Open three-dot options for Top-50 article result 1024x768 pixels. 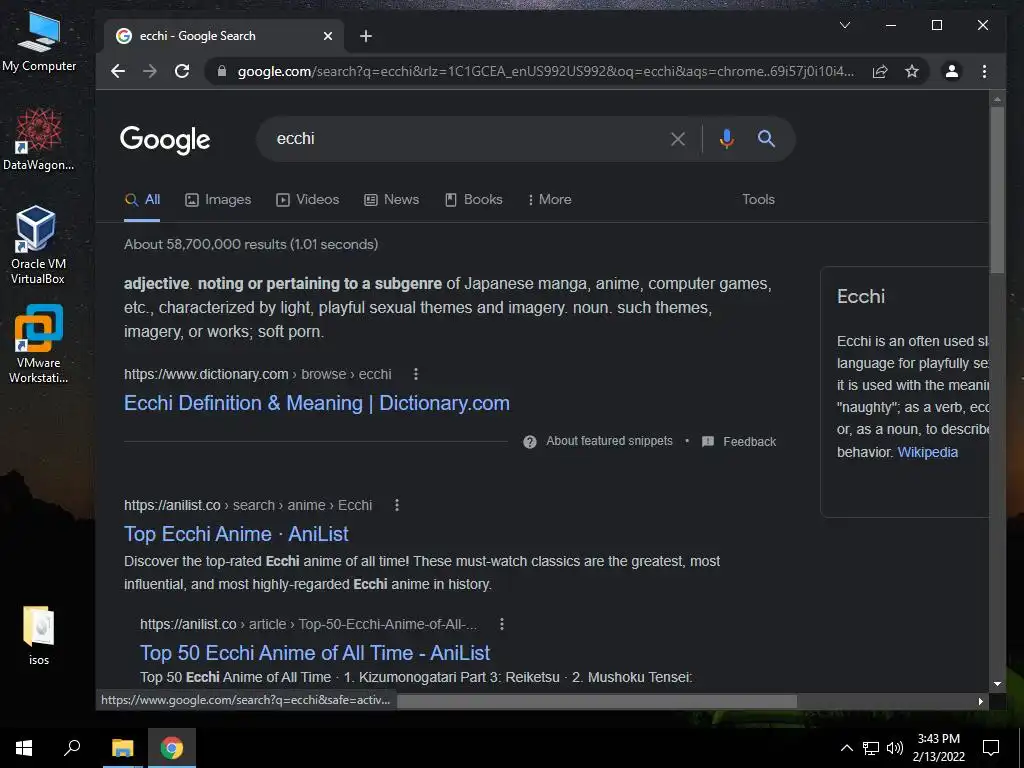coord(502,624)
